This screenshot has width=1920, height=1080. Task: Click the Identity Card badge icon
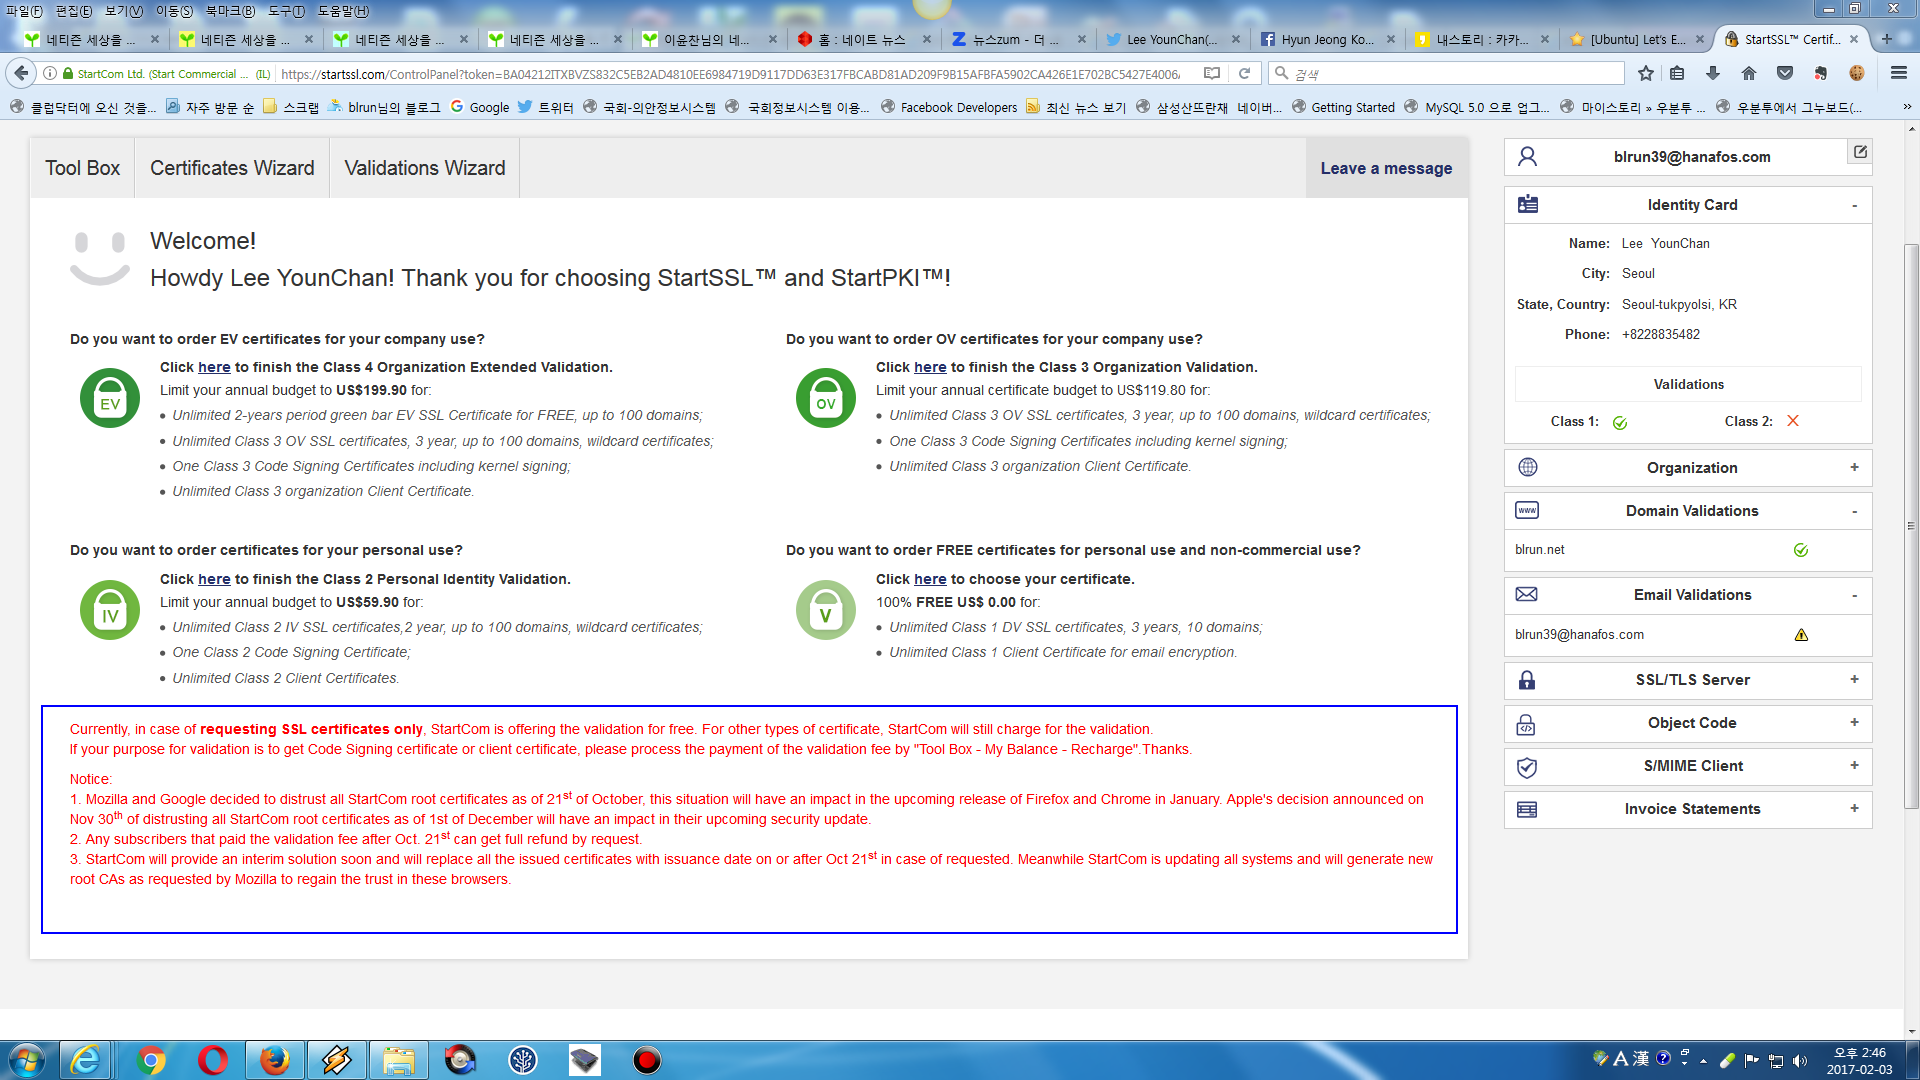click(x=1528, y=204)
